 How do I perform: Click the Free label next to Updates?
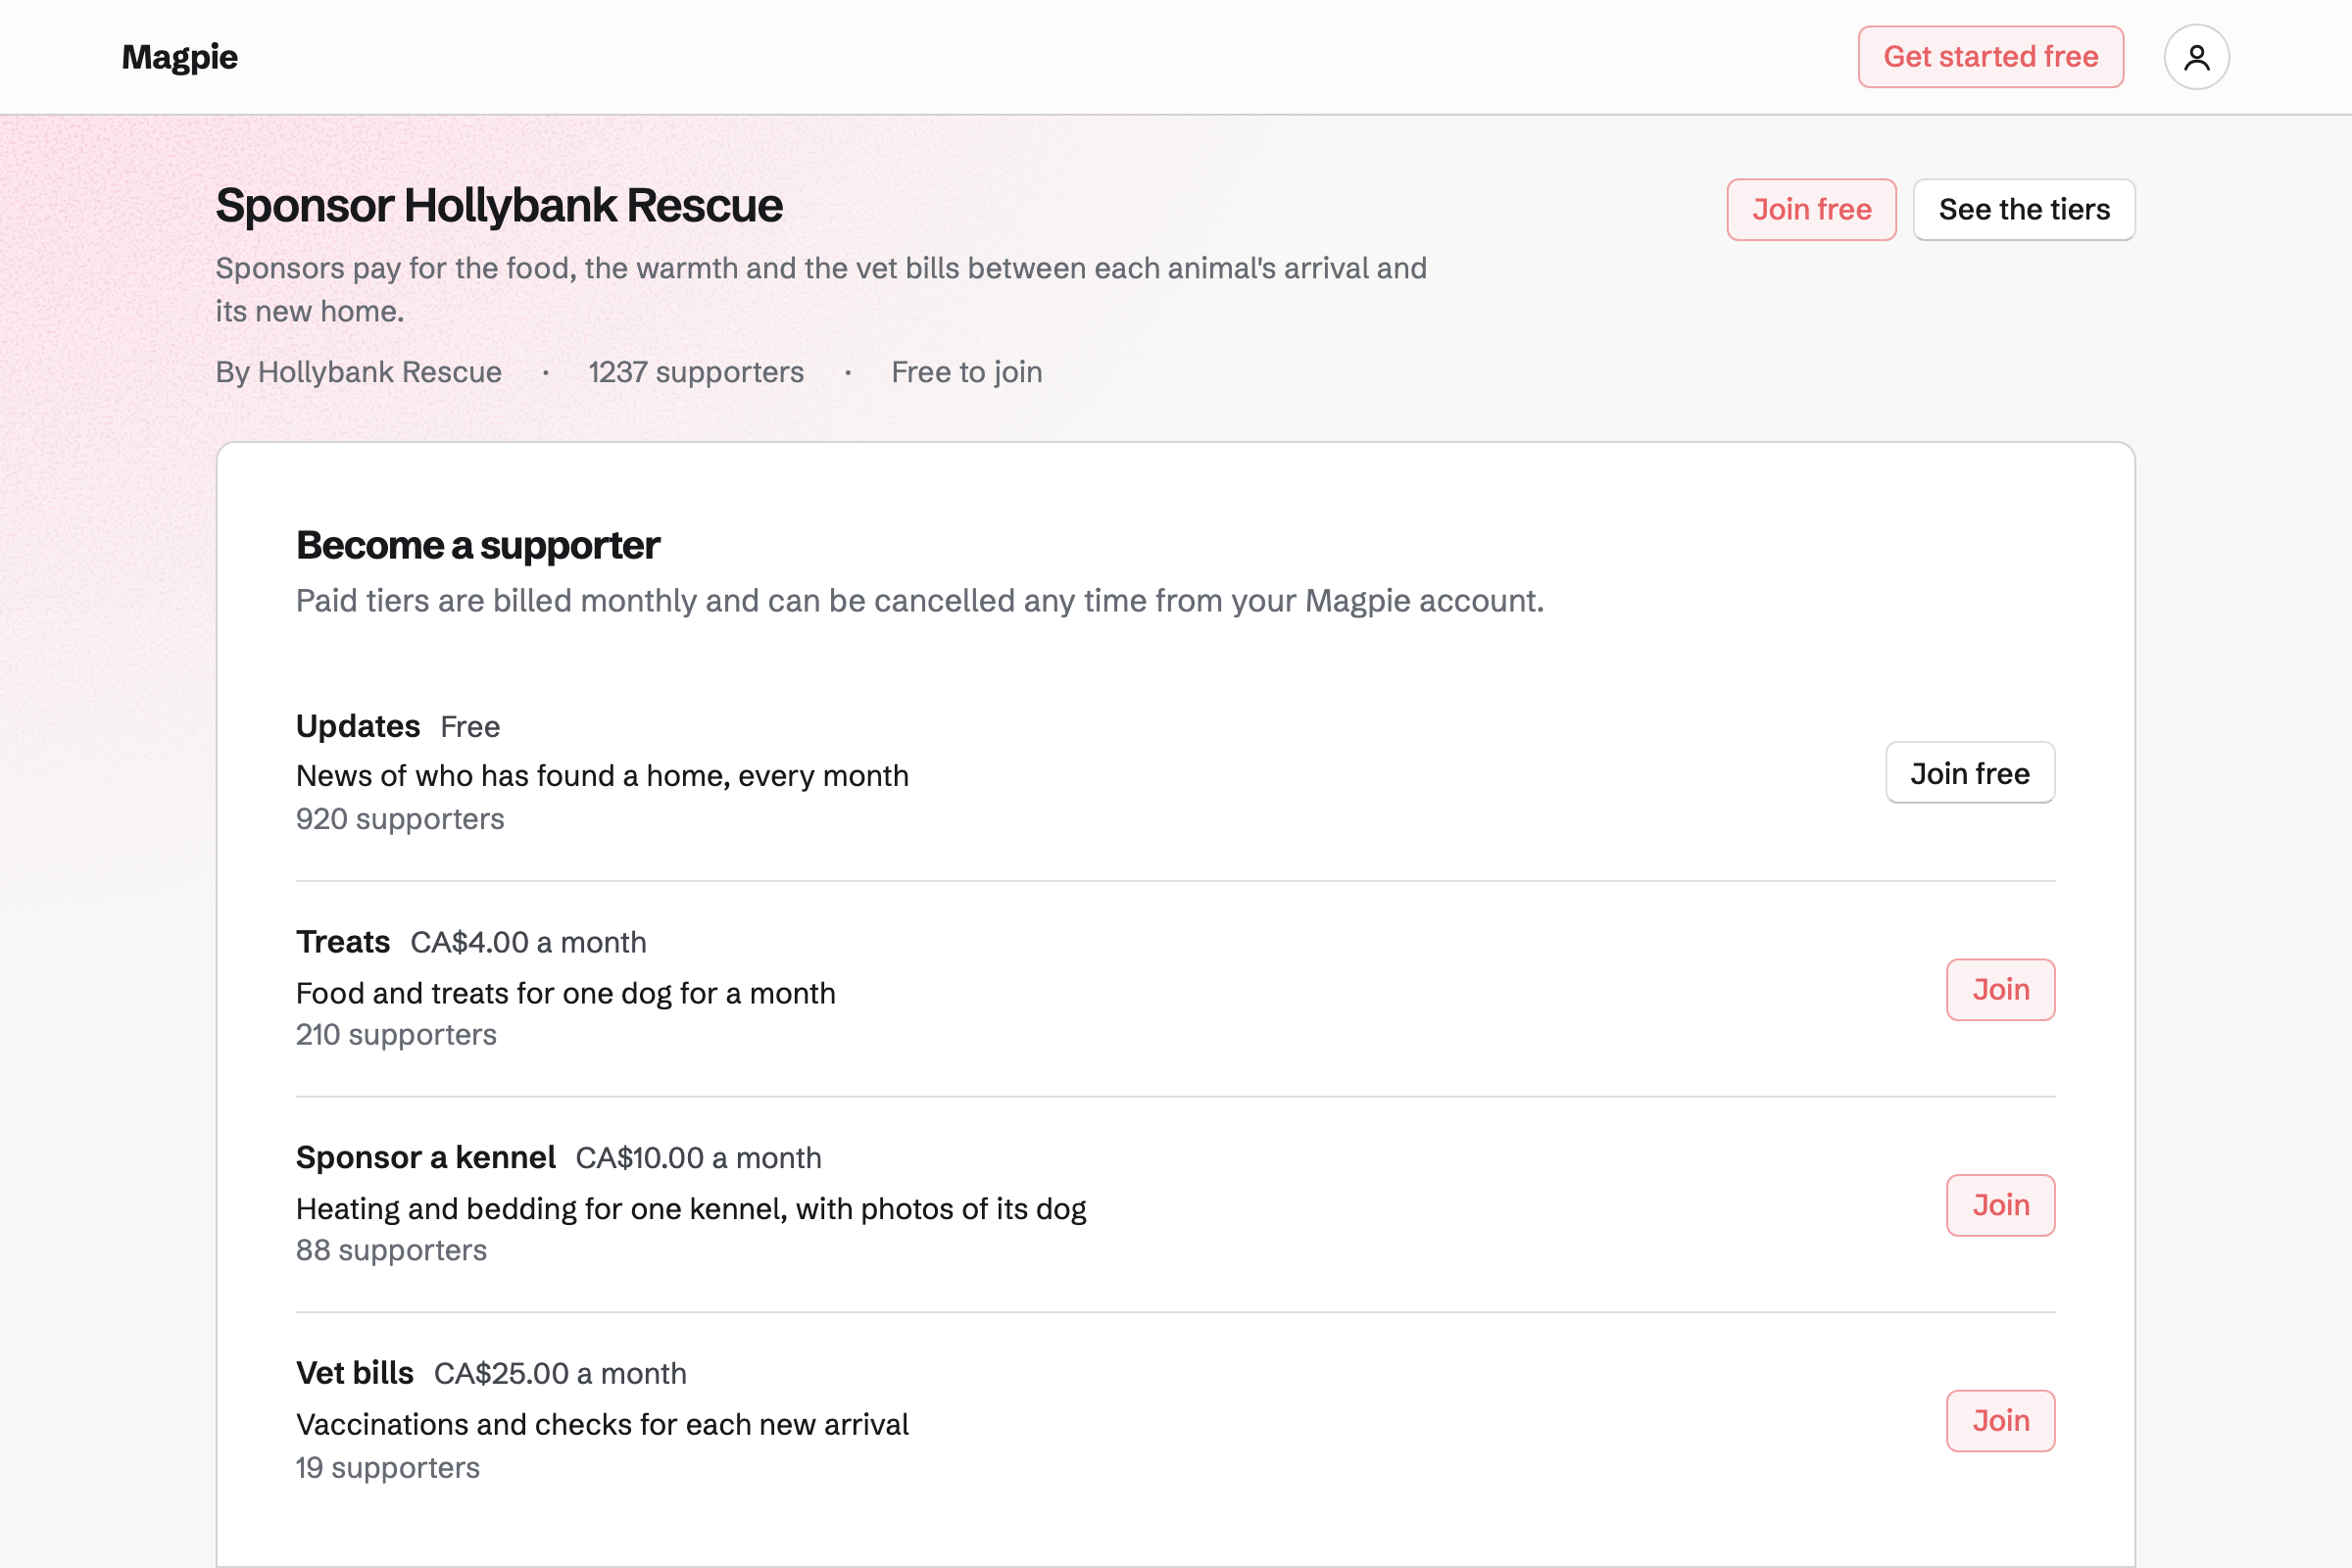(x=470, y=727)
